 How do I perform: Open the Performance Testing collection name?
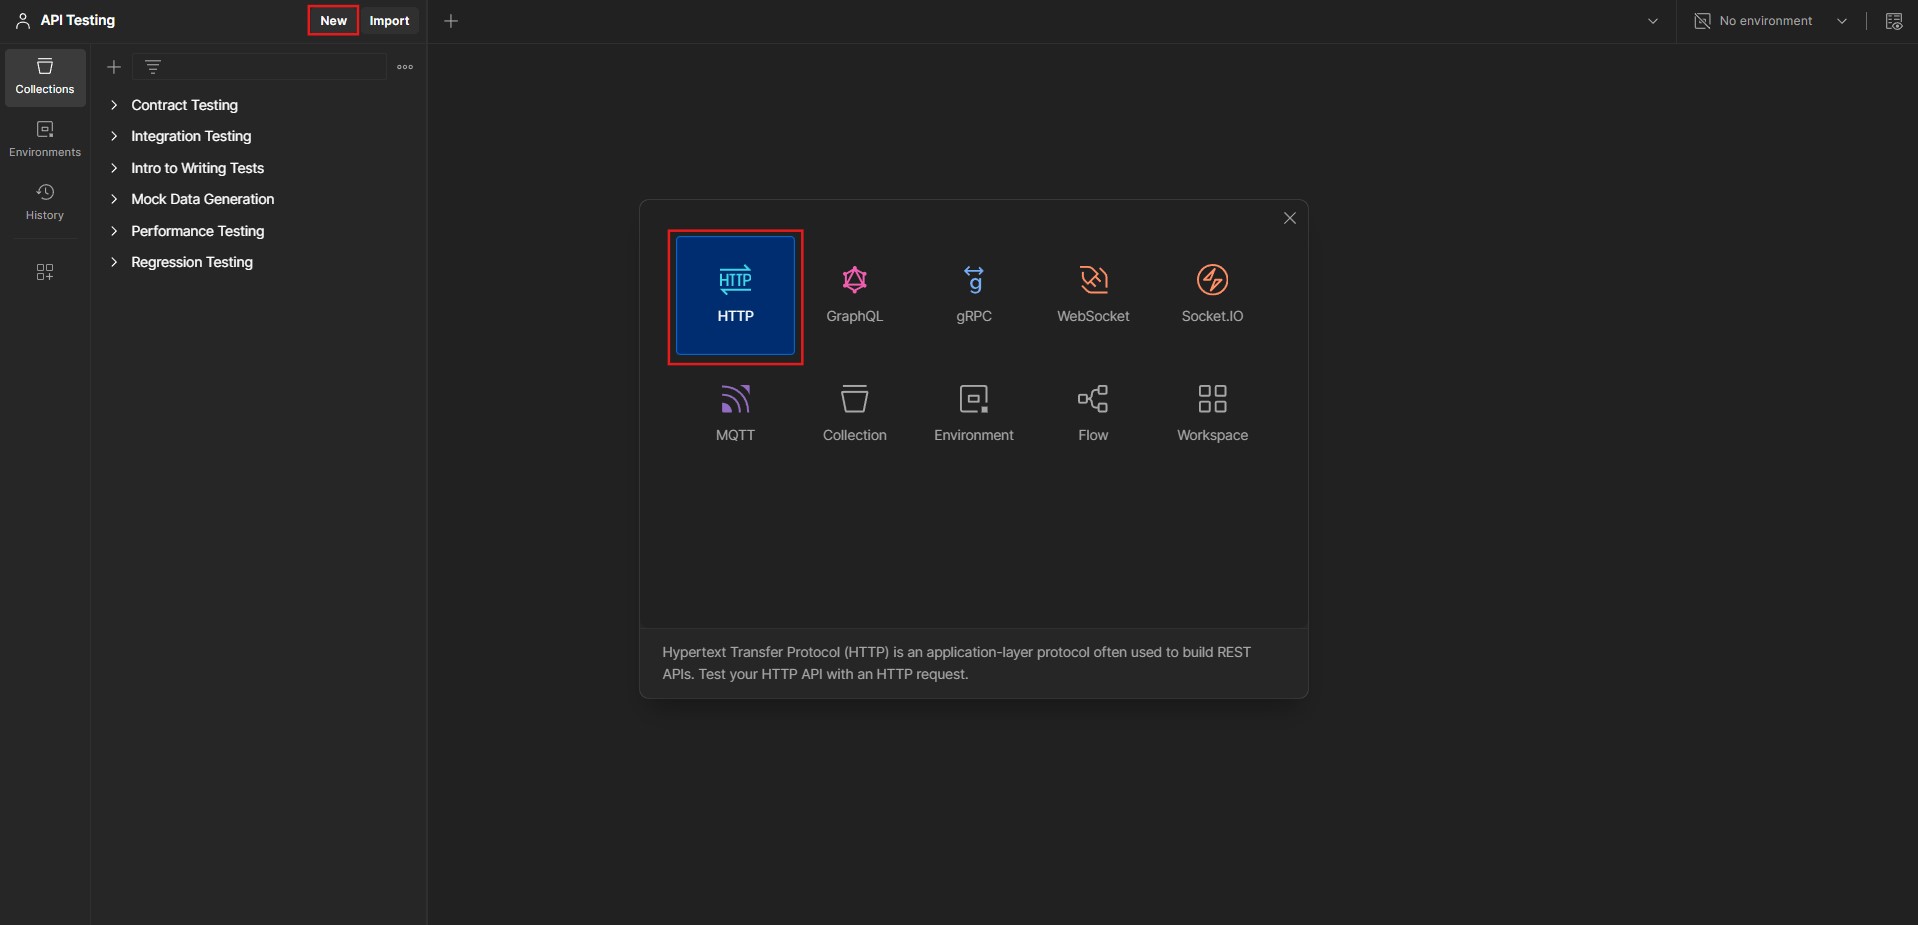(x=197, y=231)
